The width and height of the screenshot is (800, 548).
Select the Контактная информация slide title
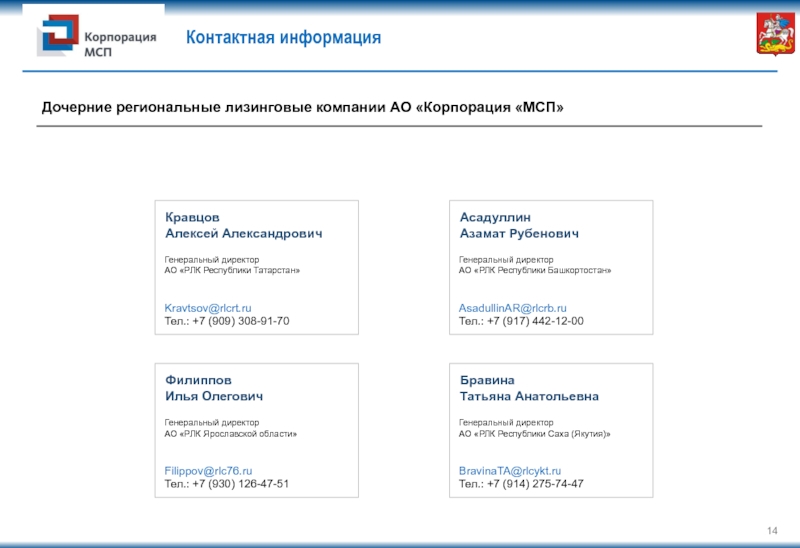pos(284,38)
